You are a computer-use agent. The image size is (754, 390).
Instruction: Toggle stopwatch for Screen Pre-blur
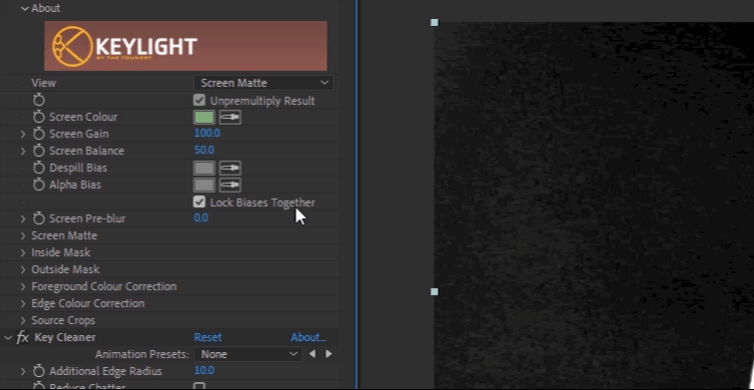click(39, 218)
